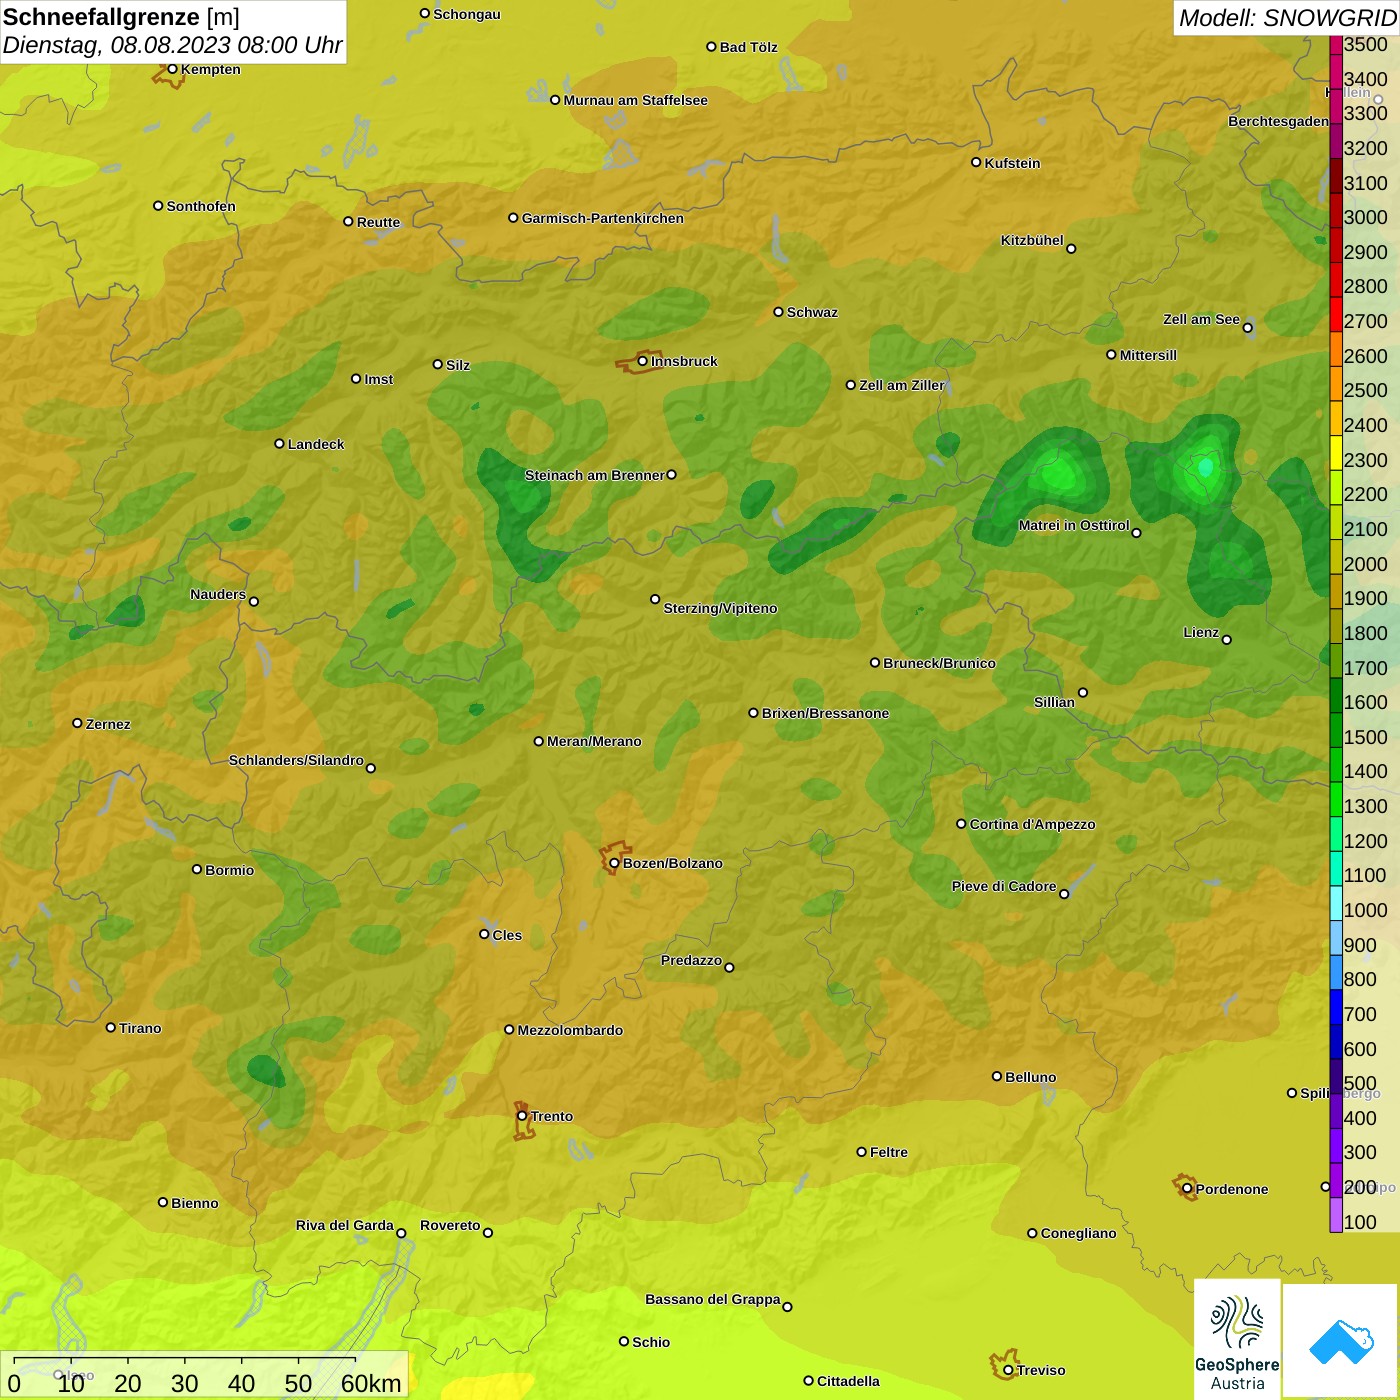Click the Schwaz label
Screen dimensions: 1400x1400
[812, 312]
